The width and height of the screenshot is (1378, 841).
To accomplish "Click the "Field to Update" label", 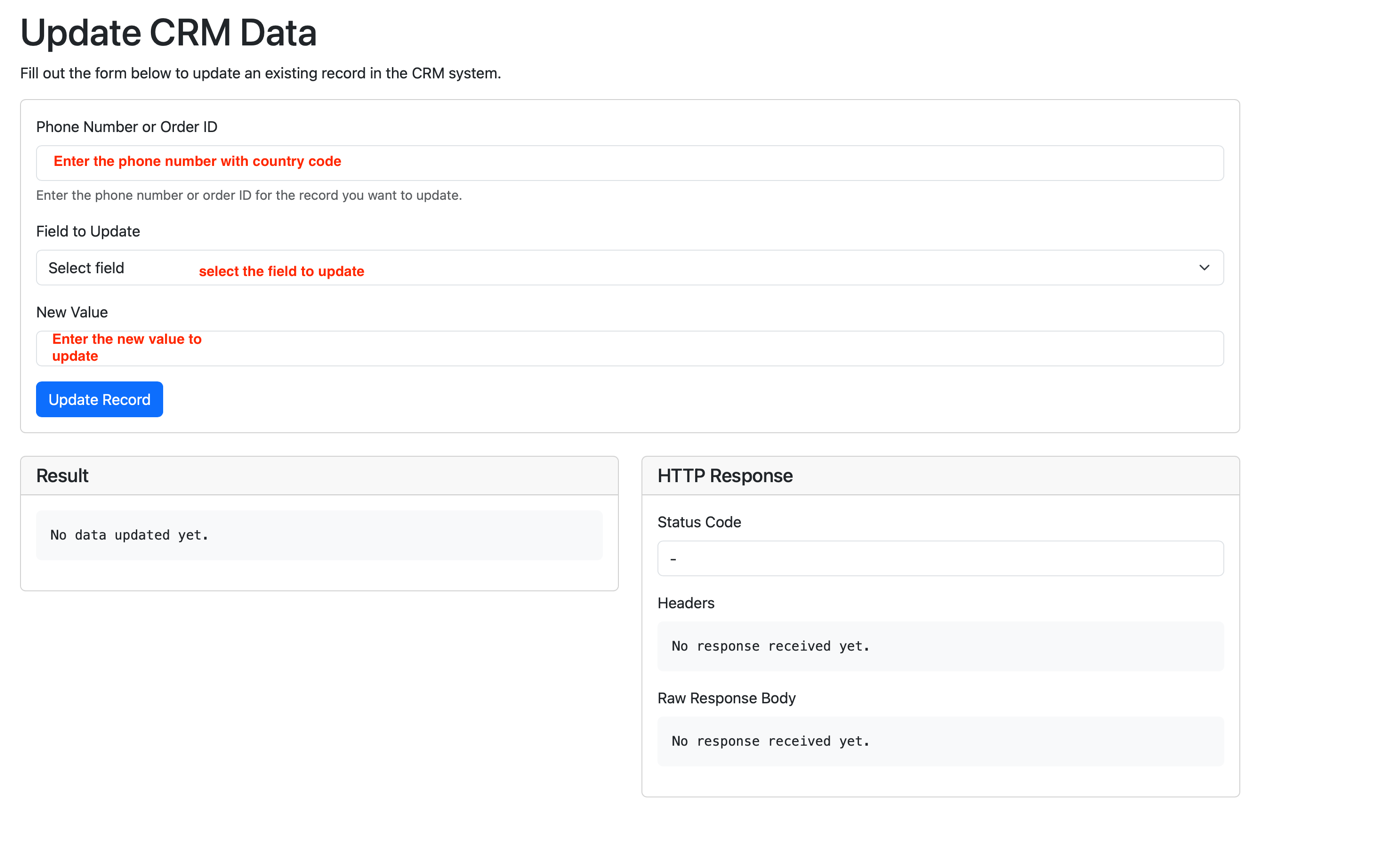I will [88, 231].
